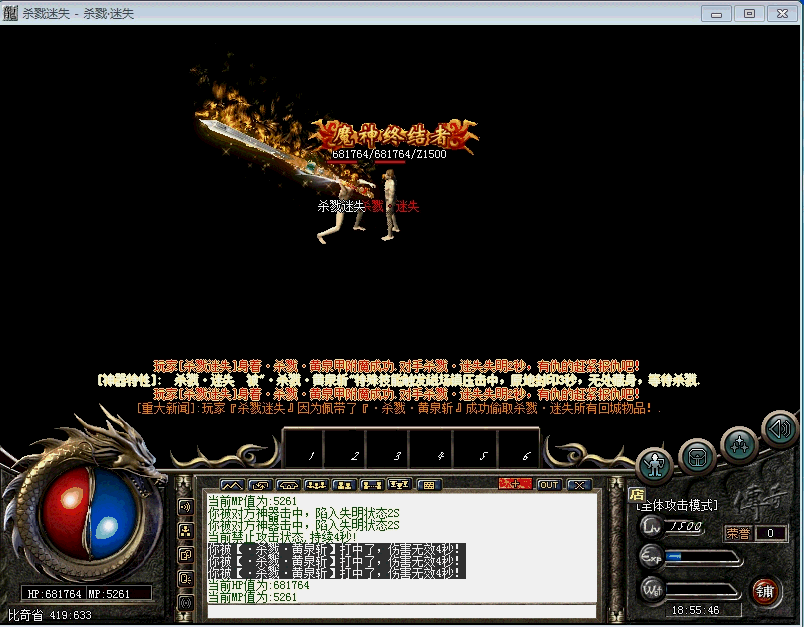Open the character equipment panel icon

coord(655,463)
